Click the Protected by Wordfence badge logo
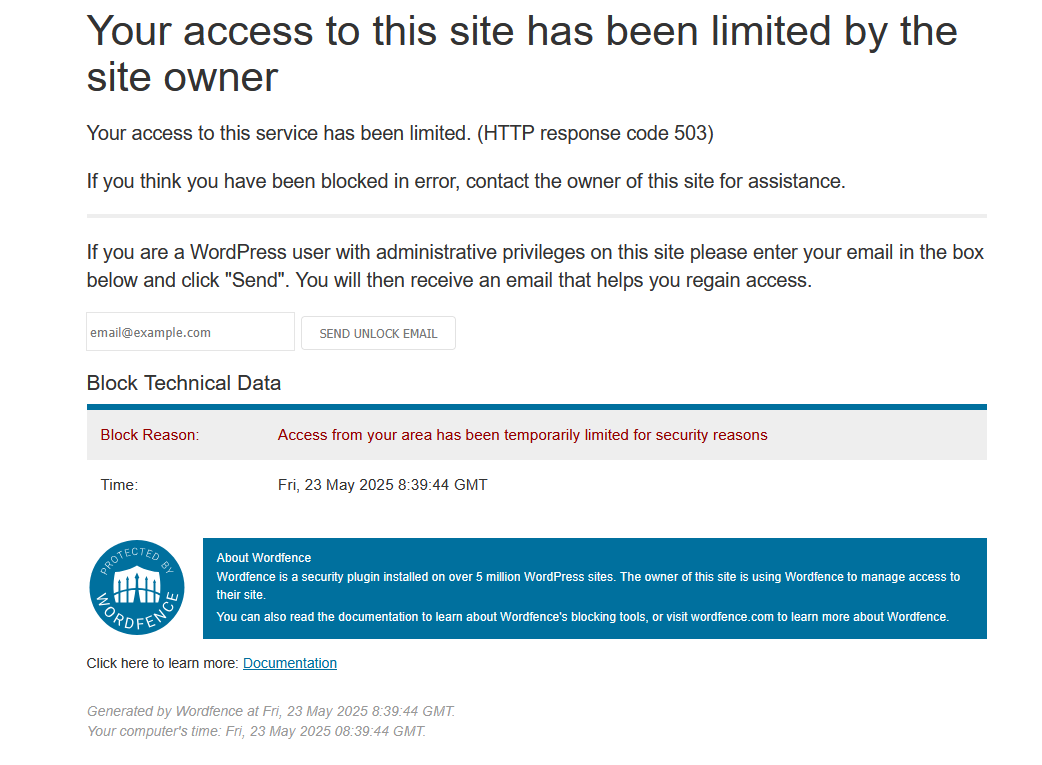 coord(137,588)
